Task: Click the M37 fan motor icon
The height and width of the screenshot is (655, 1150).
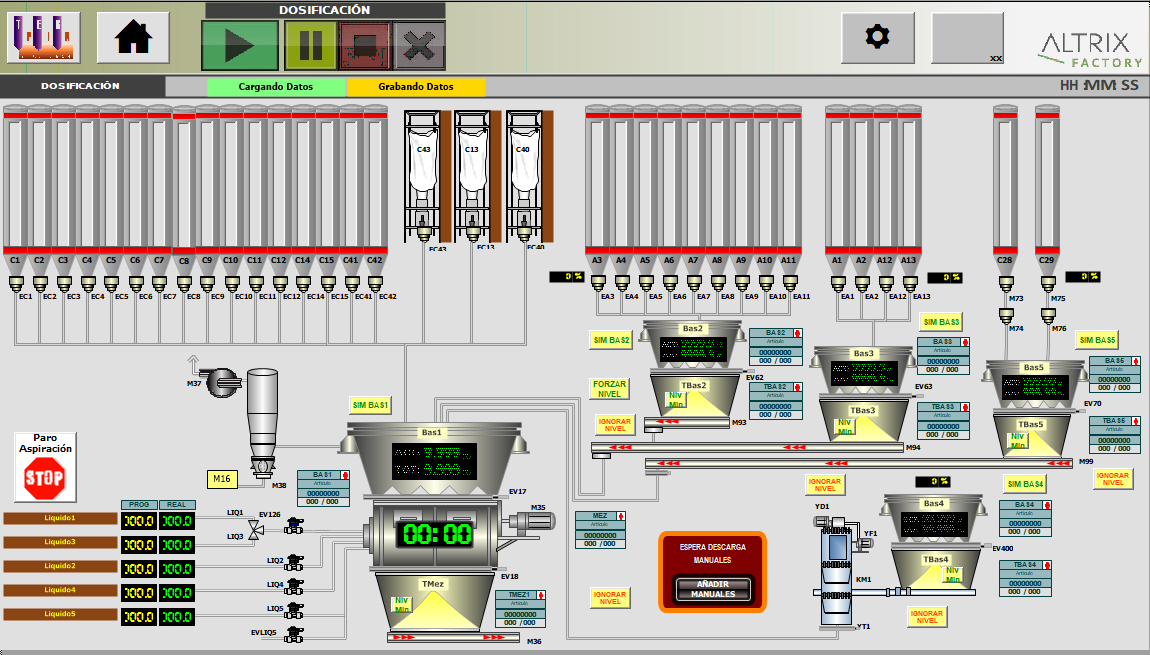Action: [x=222, y=381]
